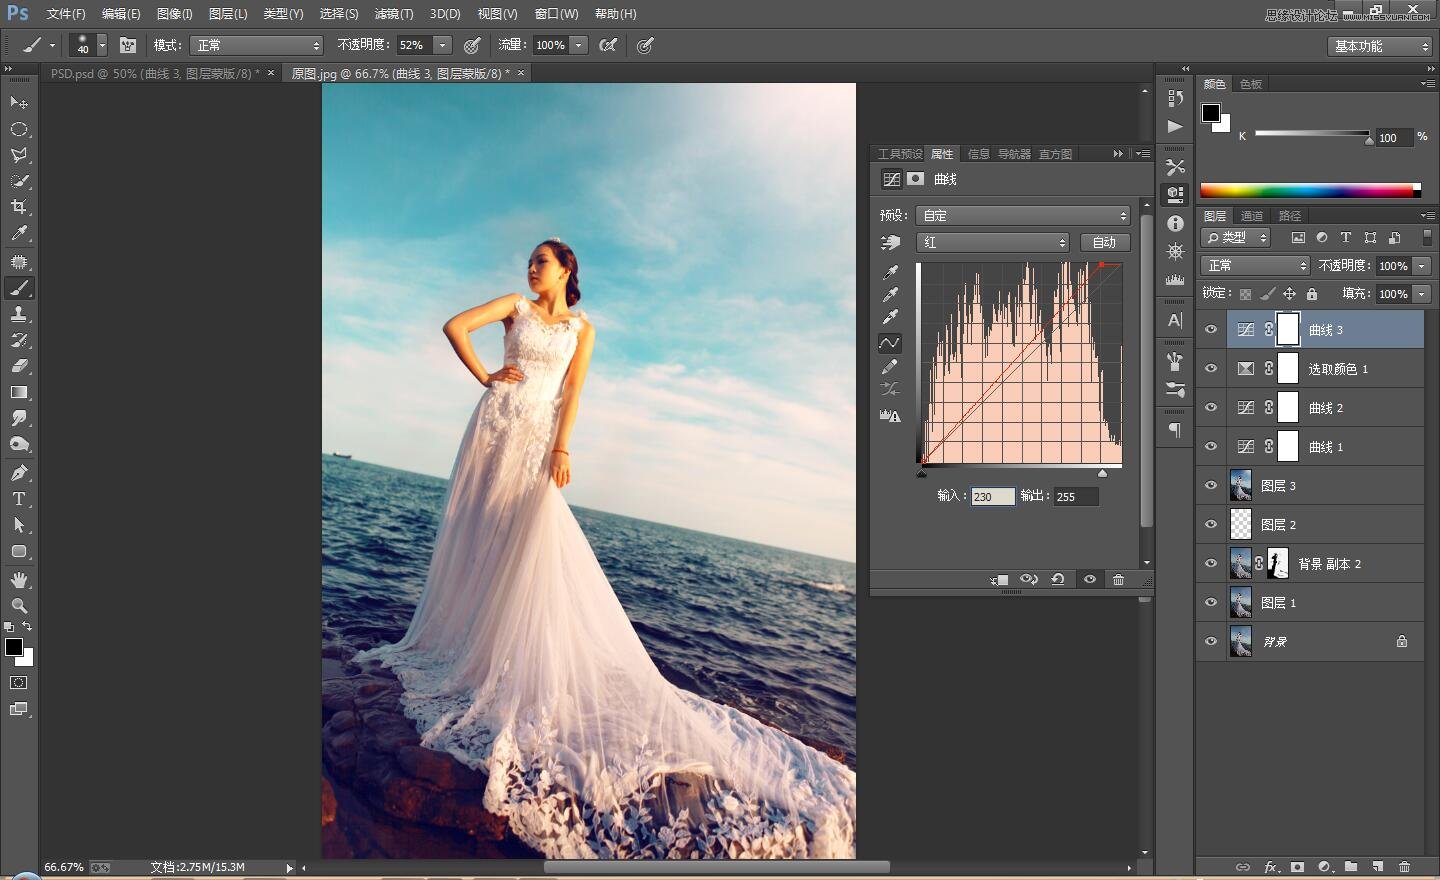Open the 滤镜(T) menu
1440x880 pixels.
click(x=393, y=14)
